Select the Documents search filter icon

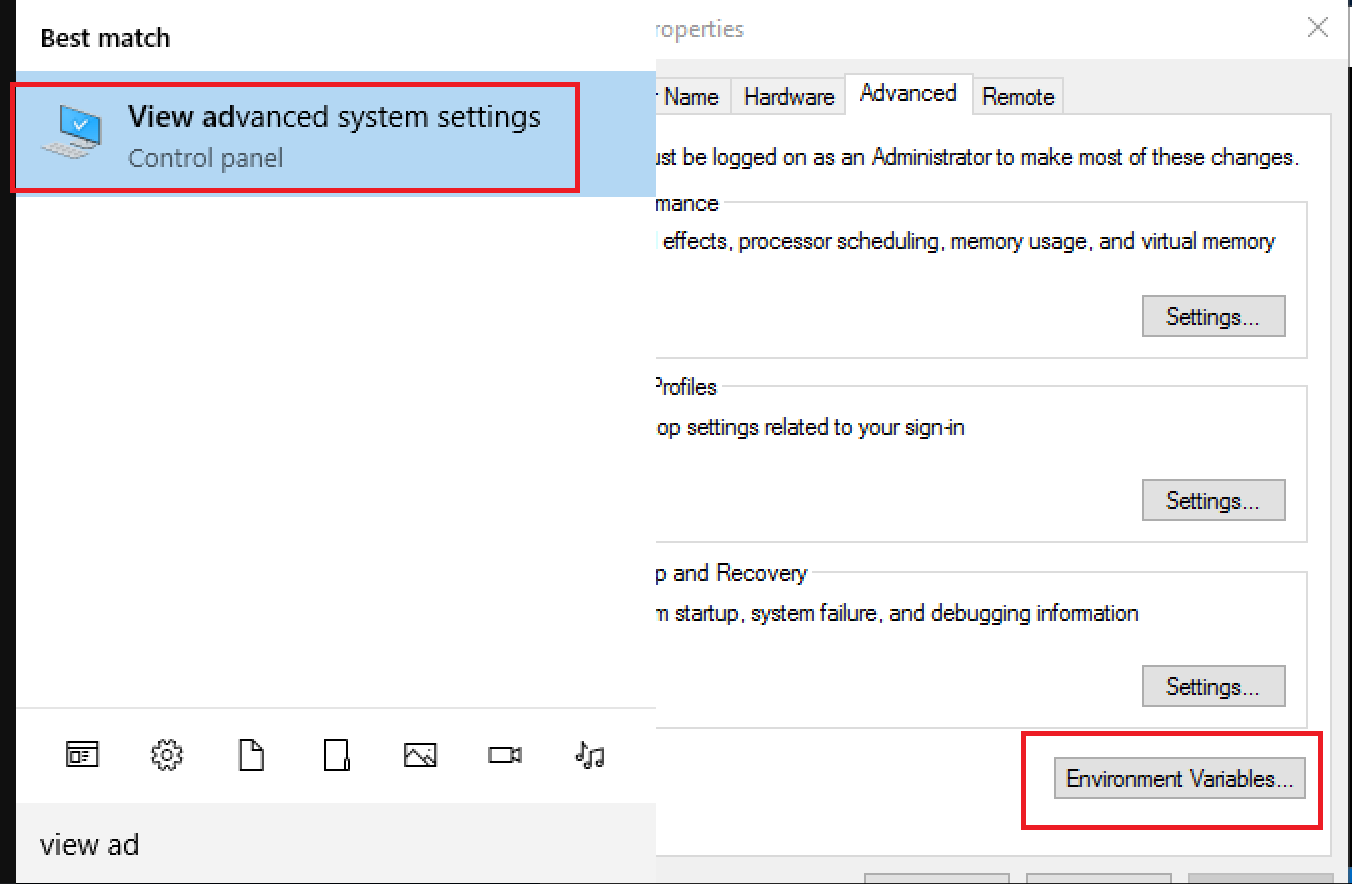[250, 755]
